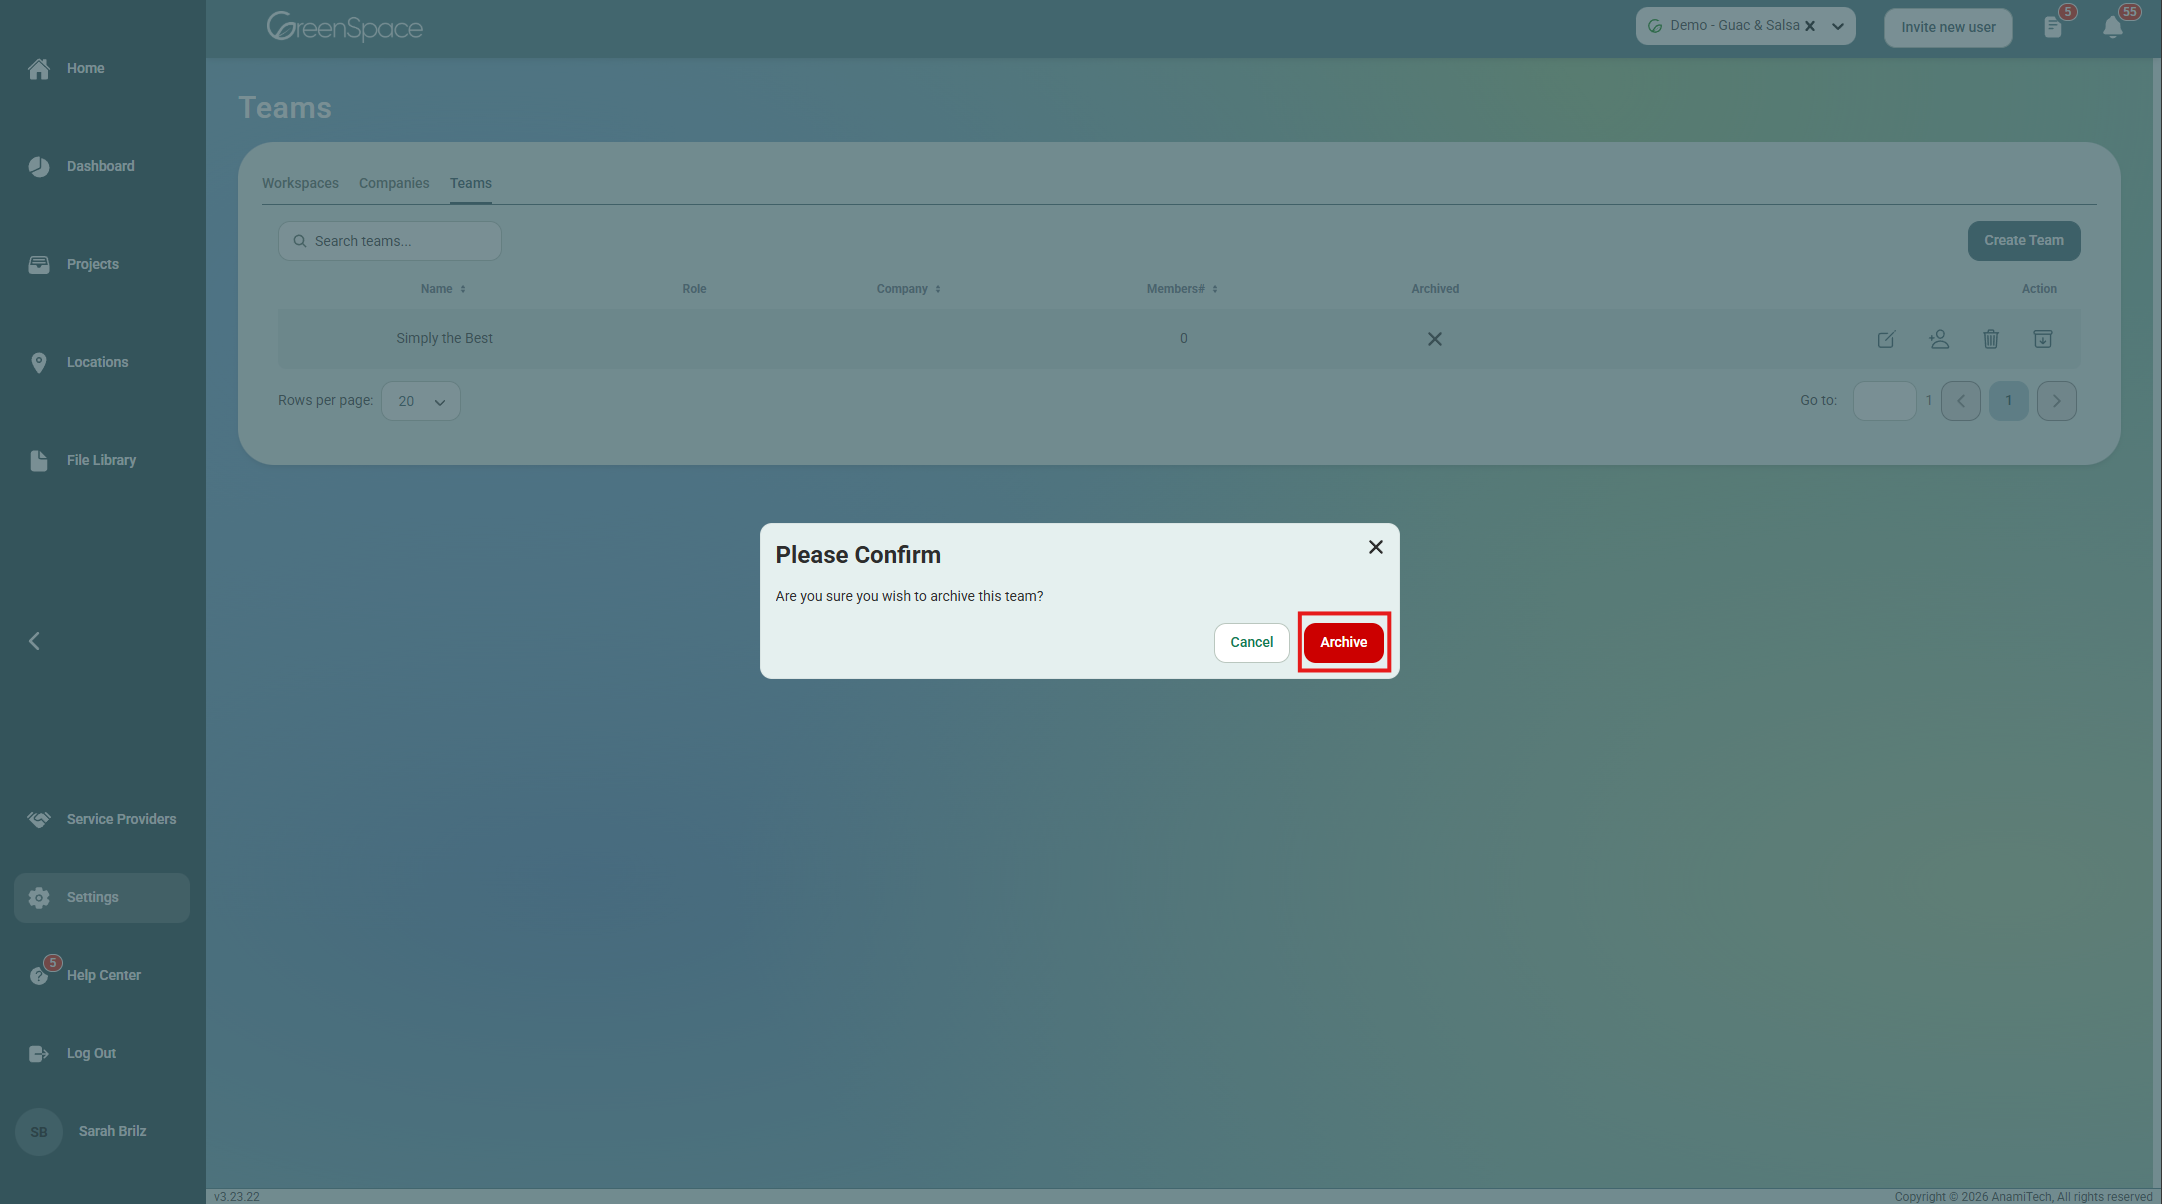The width and height of the screenshot is (2162, 1204).
Task: Go to Service Providers handshake icon
Action: (39, 819)
